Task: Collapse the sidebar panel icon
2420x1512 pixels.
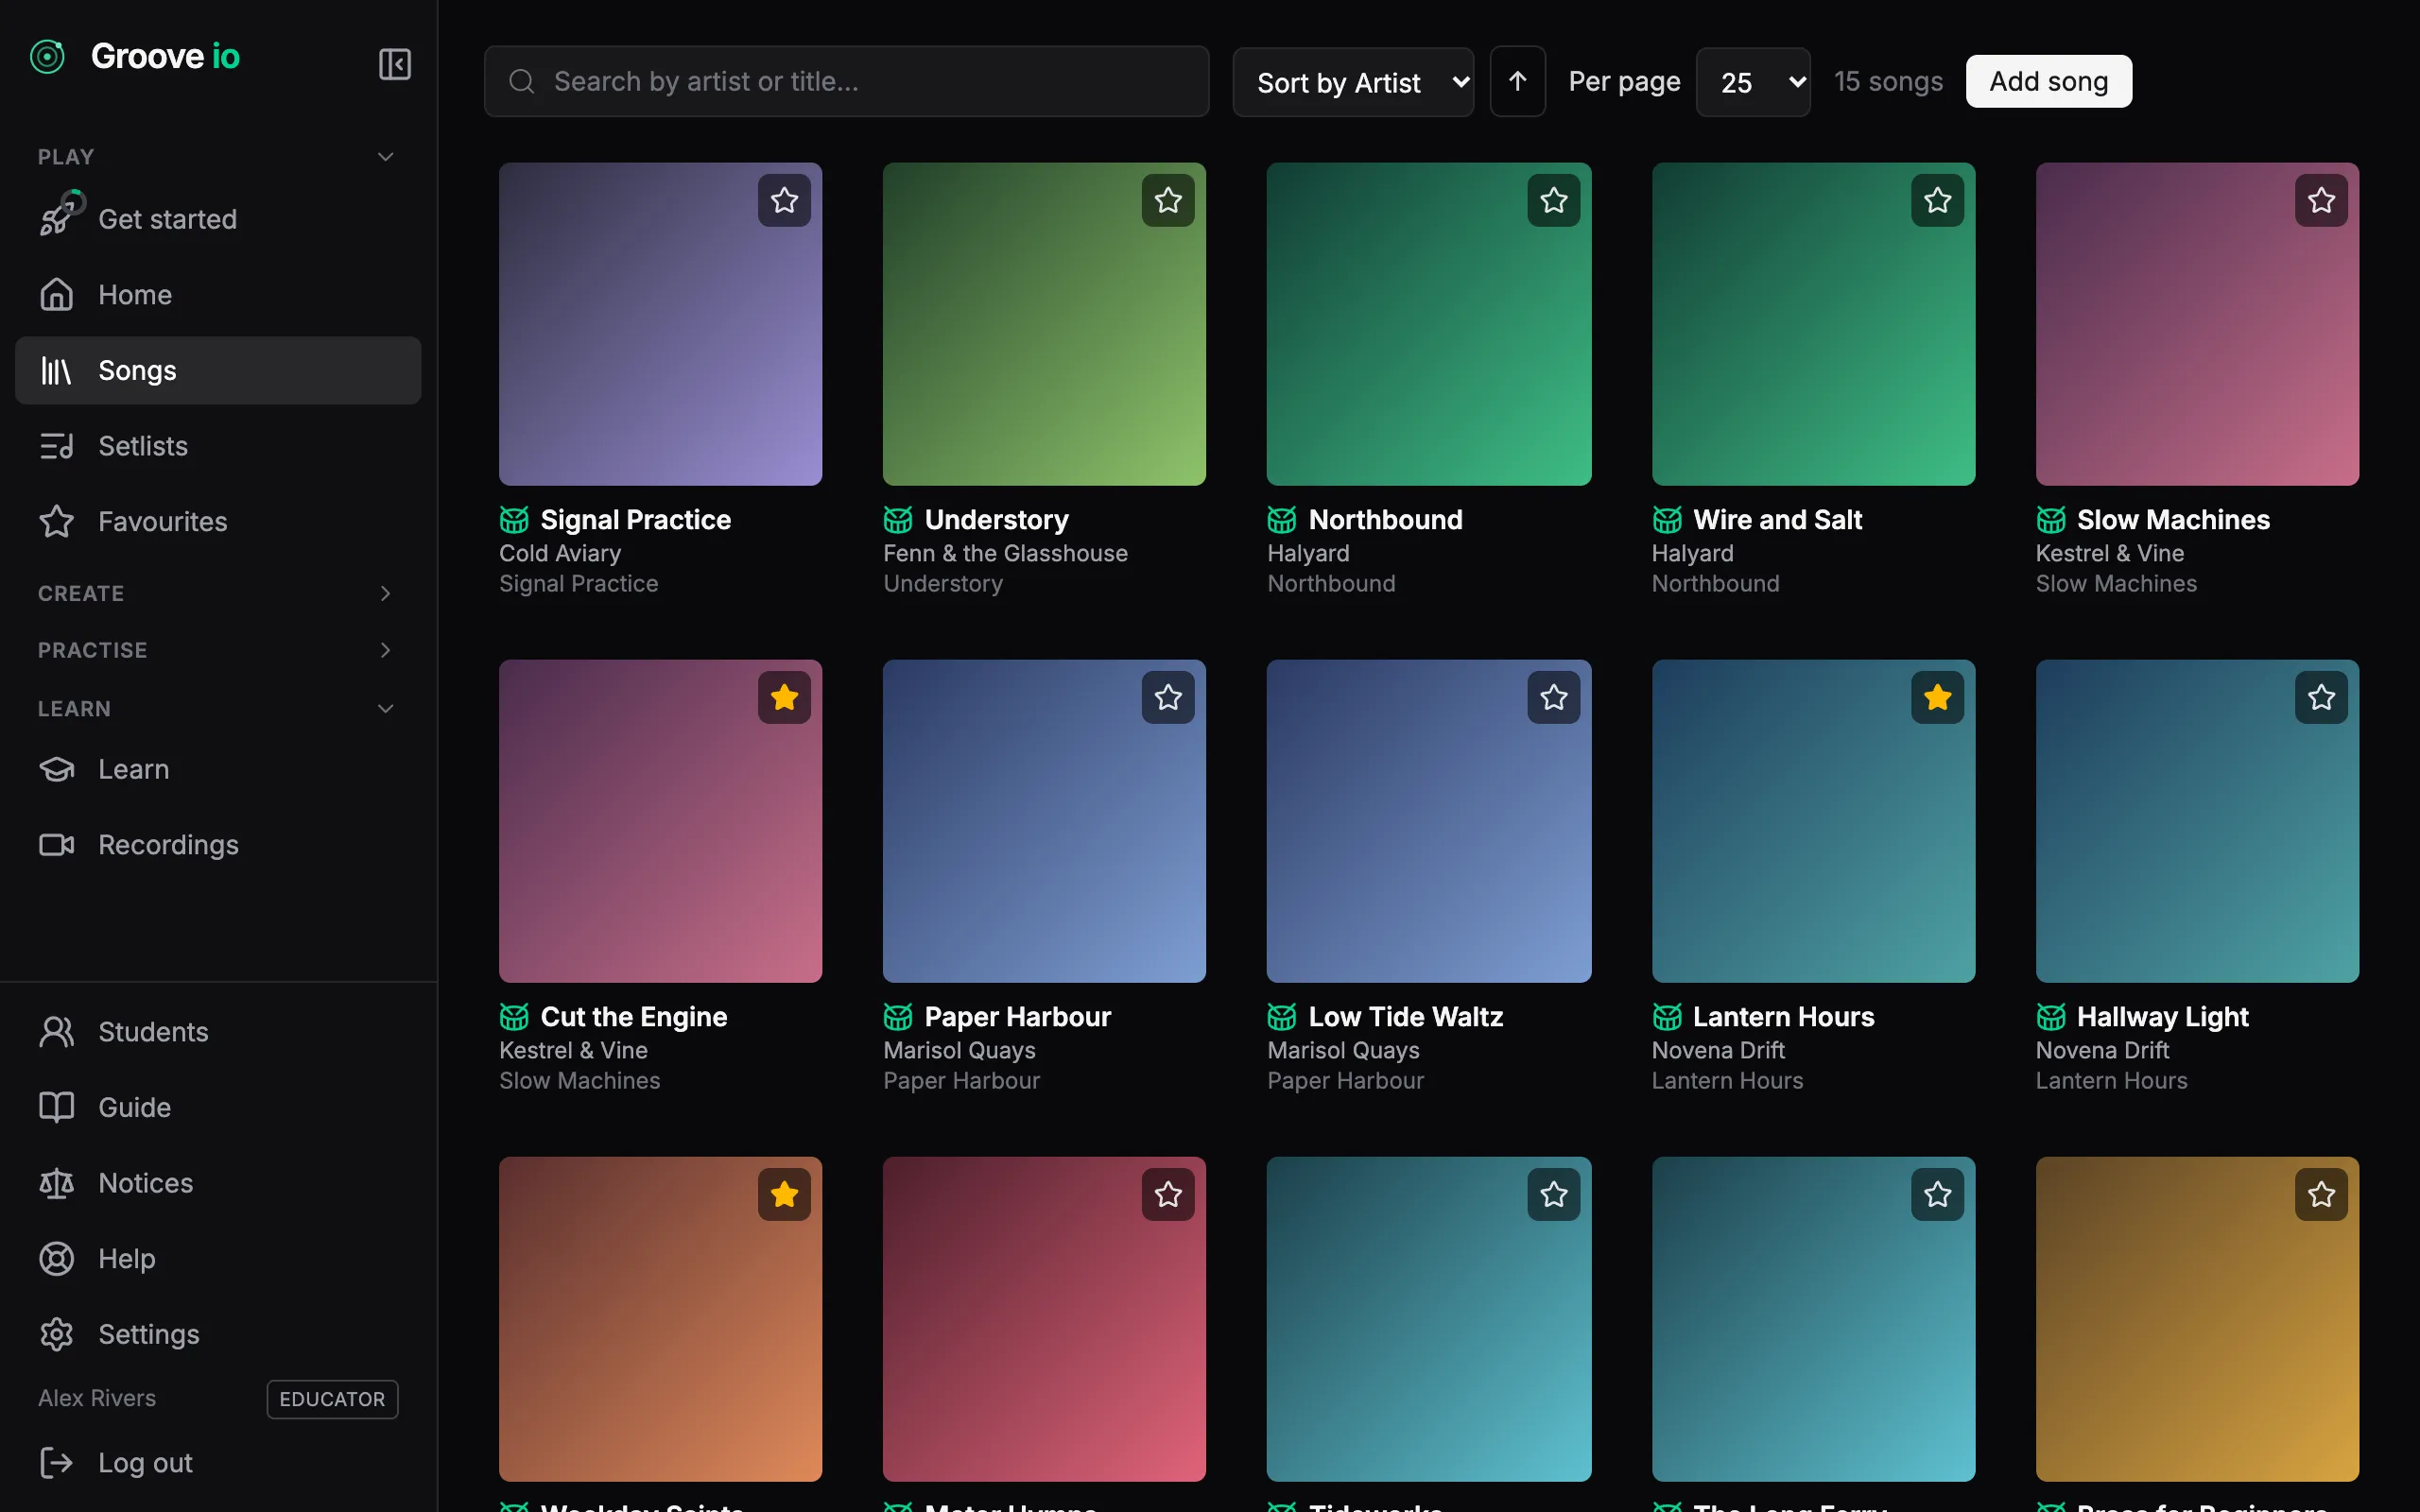Action: tap(395, 64)
